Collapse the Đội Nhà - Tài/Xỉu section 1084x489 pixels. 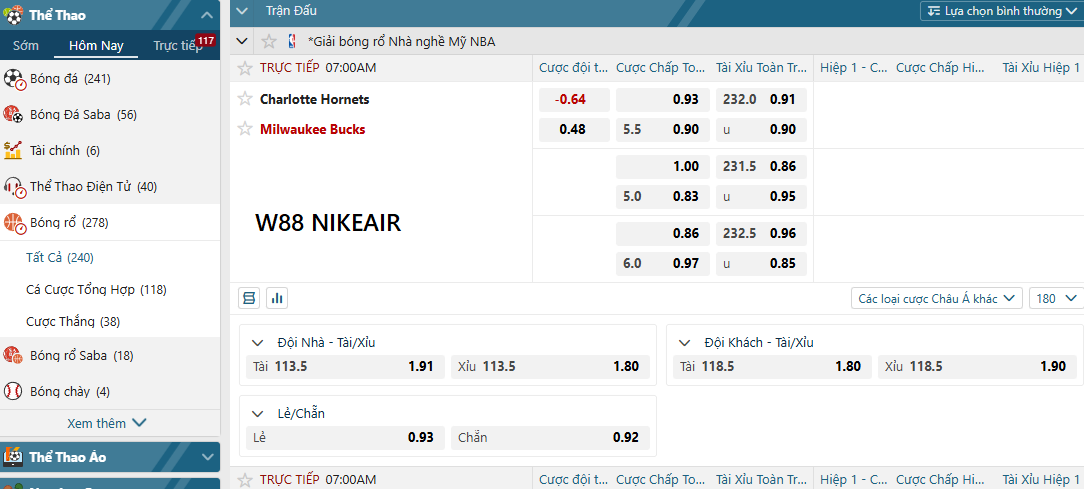[x=257, y=343]
